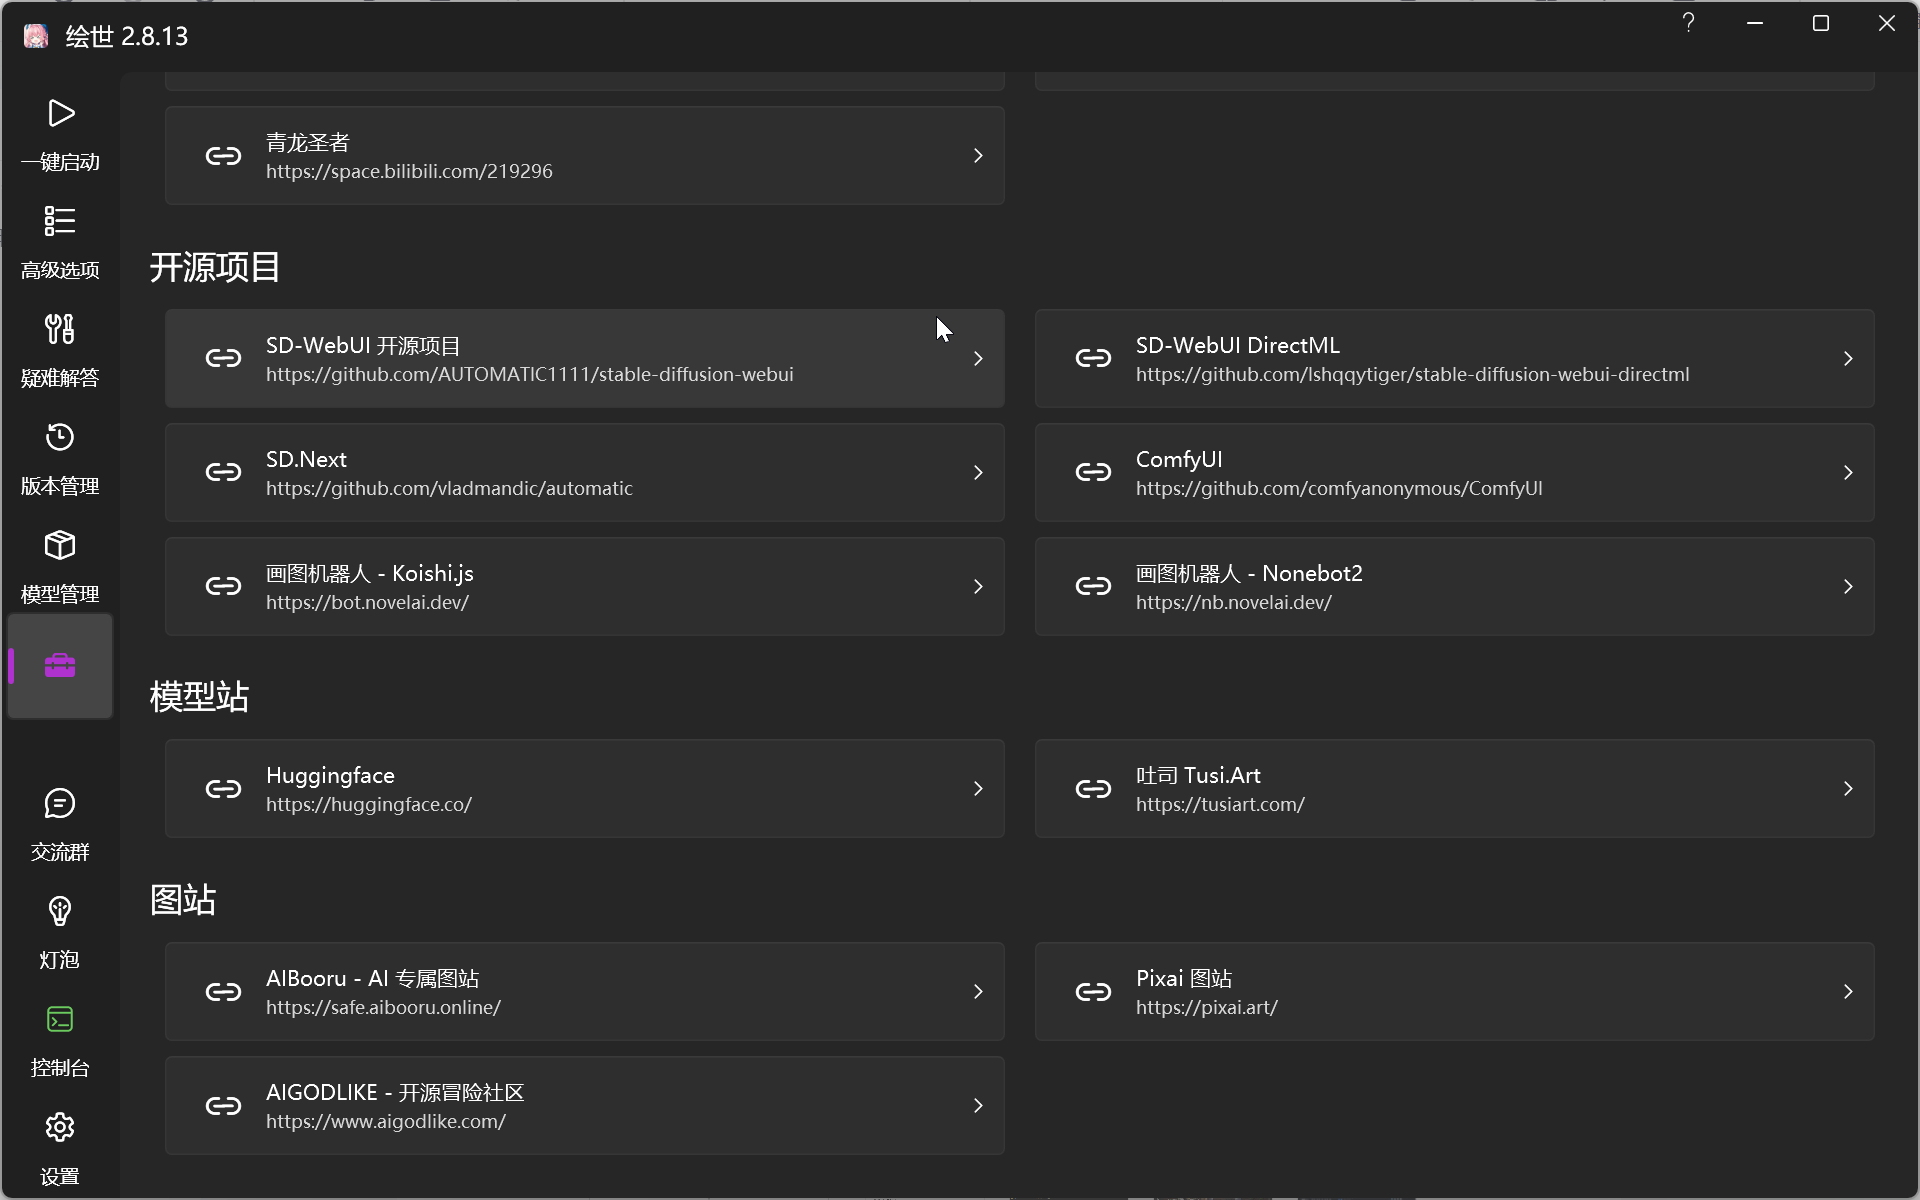Open the Huggingface link card
Viewport: 1920px width, 1200px height.
pyautogui.click(x=584, y=789)
